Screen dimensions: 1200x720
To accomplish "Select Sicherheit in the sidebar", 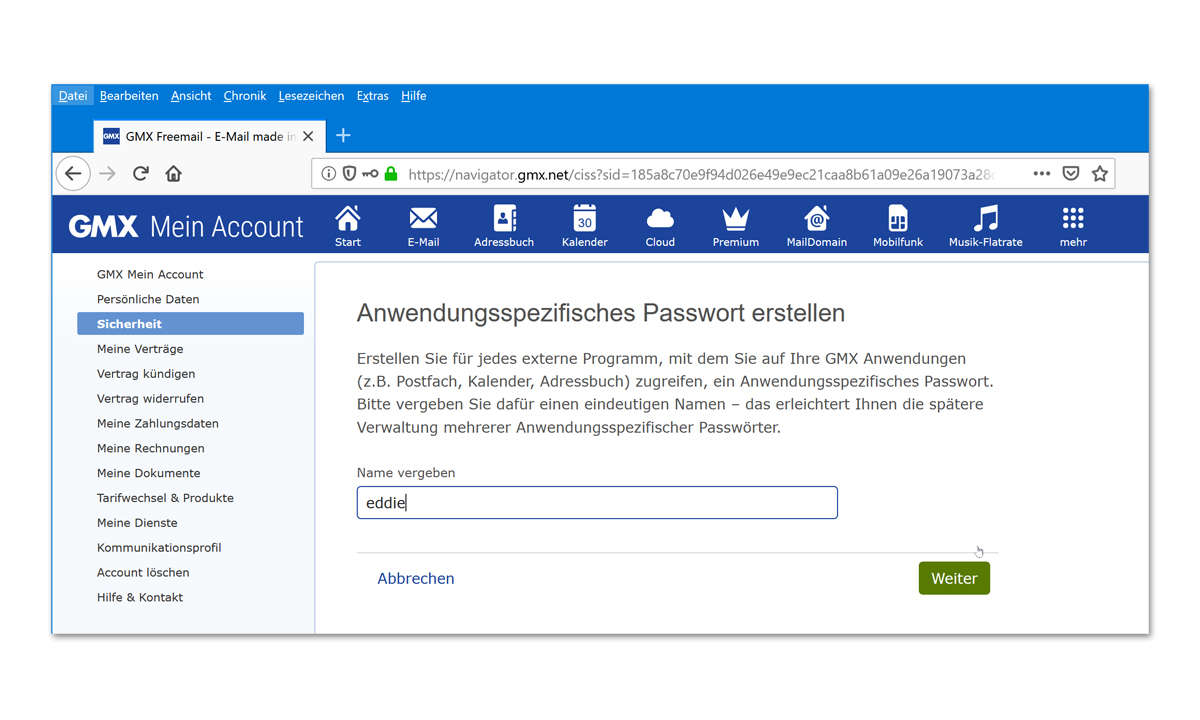I will pos(190,324).
